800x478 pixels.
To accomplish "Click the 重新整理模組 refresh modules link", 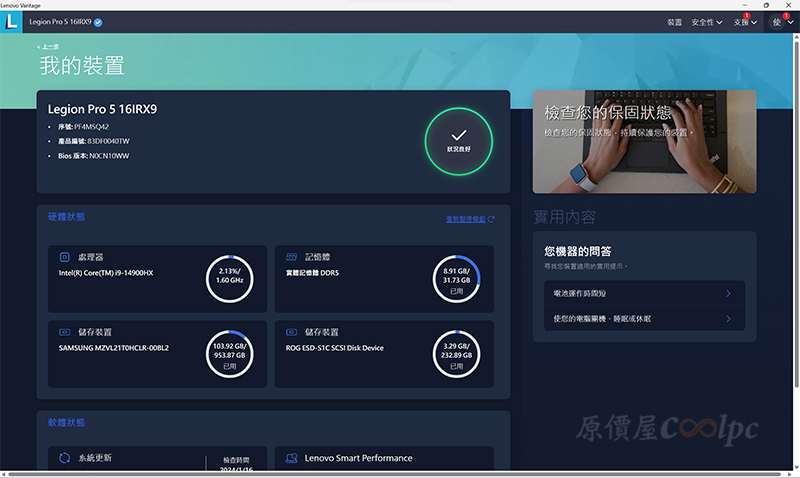I will coord(469,218).
